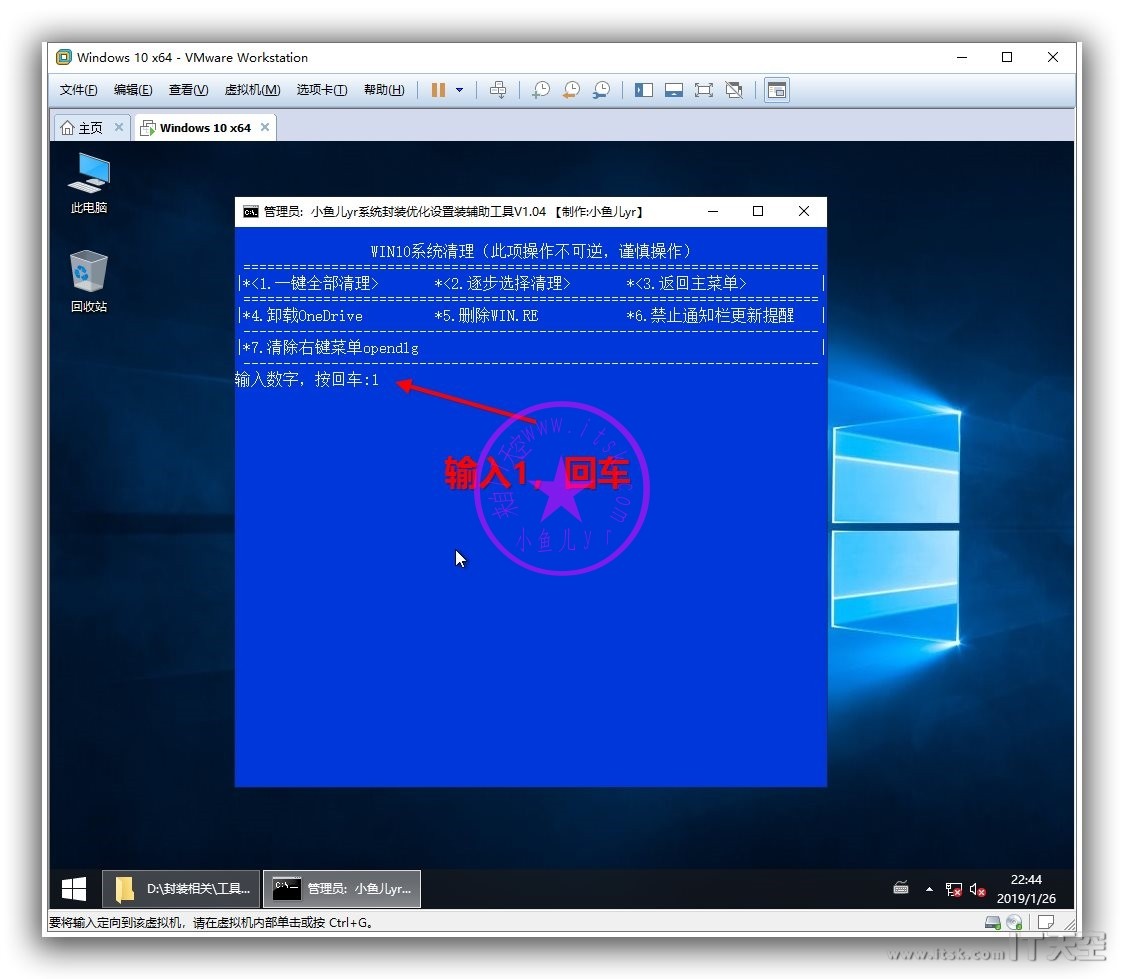Minimize the 小鱼儿yr tool console window
This screenshot has height=979, width=1124.
coord(713,211)
